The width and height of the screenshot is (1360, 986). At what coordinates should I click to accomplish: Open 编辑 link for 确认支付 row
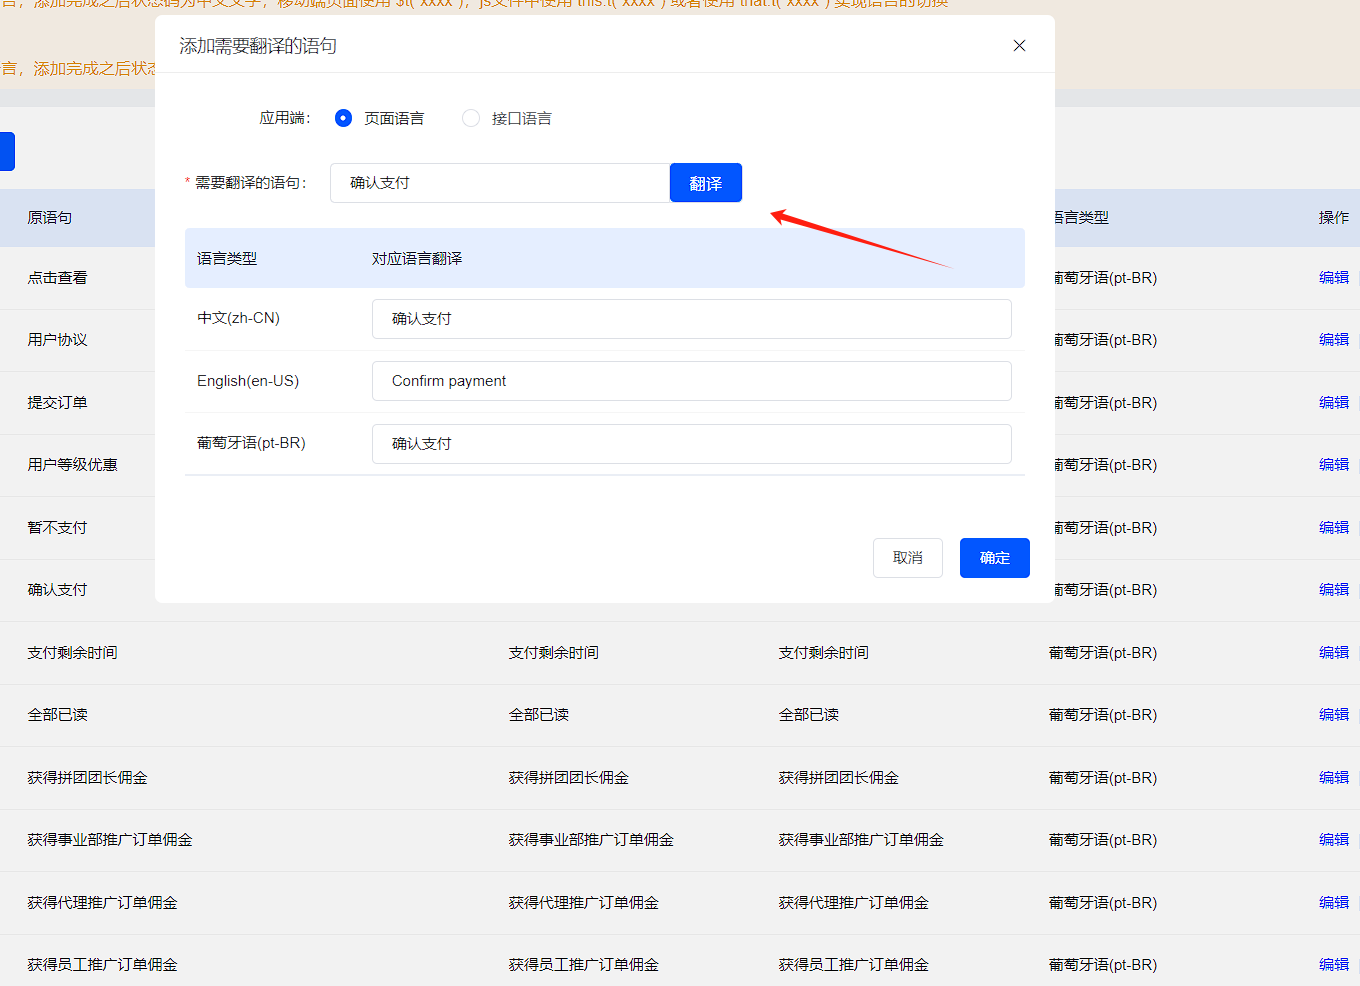1334,590
